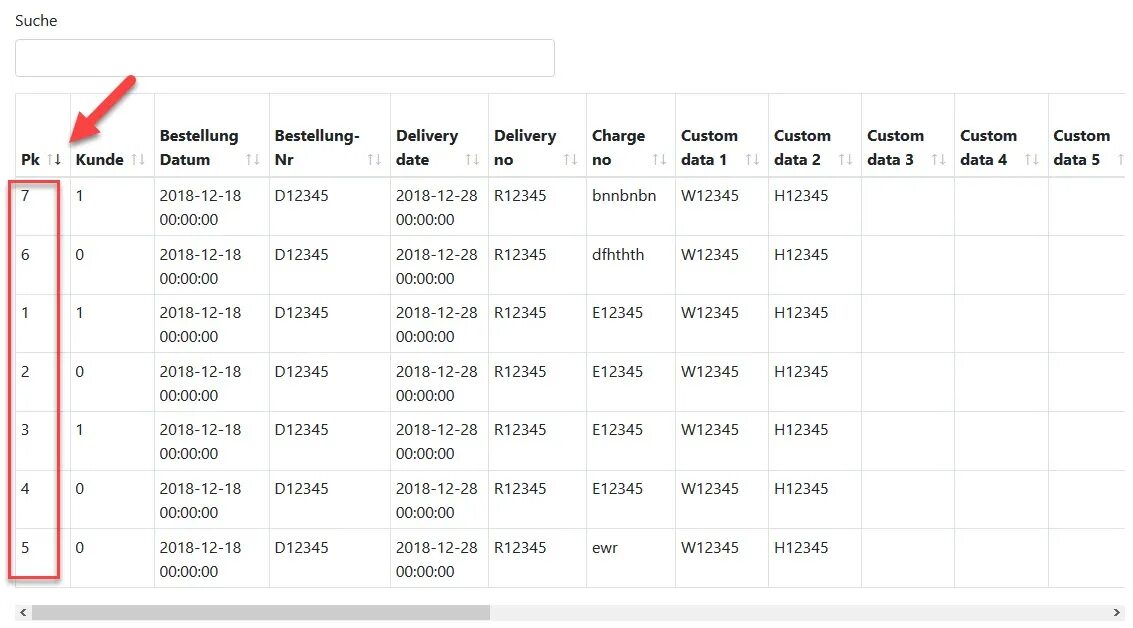Click Delivery no sort arrows icon
The image size is (1133, 628).
[570, 160]
